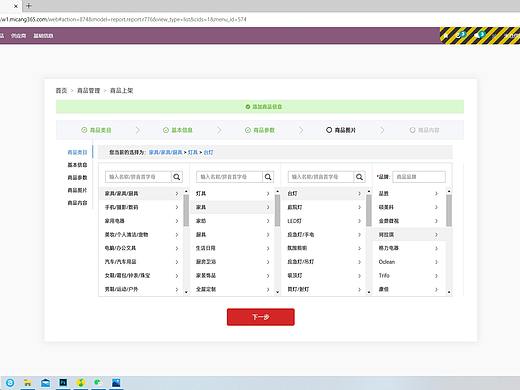The image size is (520, 390).
Task: Go to 商品管理 in breadcrumb
Action: pyautogui.click(x=89, y=91)
